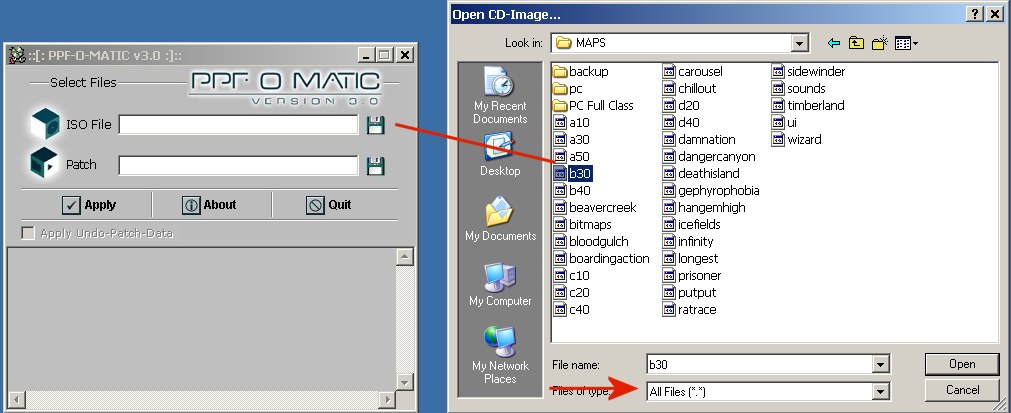Select the longest file

(691, 258)
